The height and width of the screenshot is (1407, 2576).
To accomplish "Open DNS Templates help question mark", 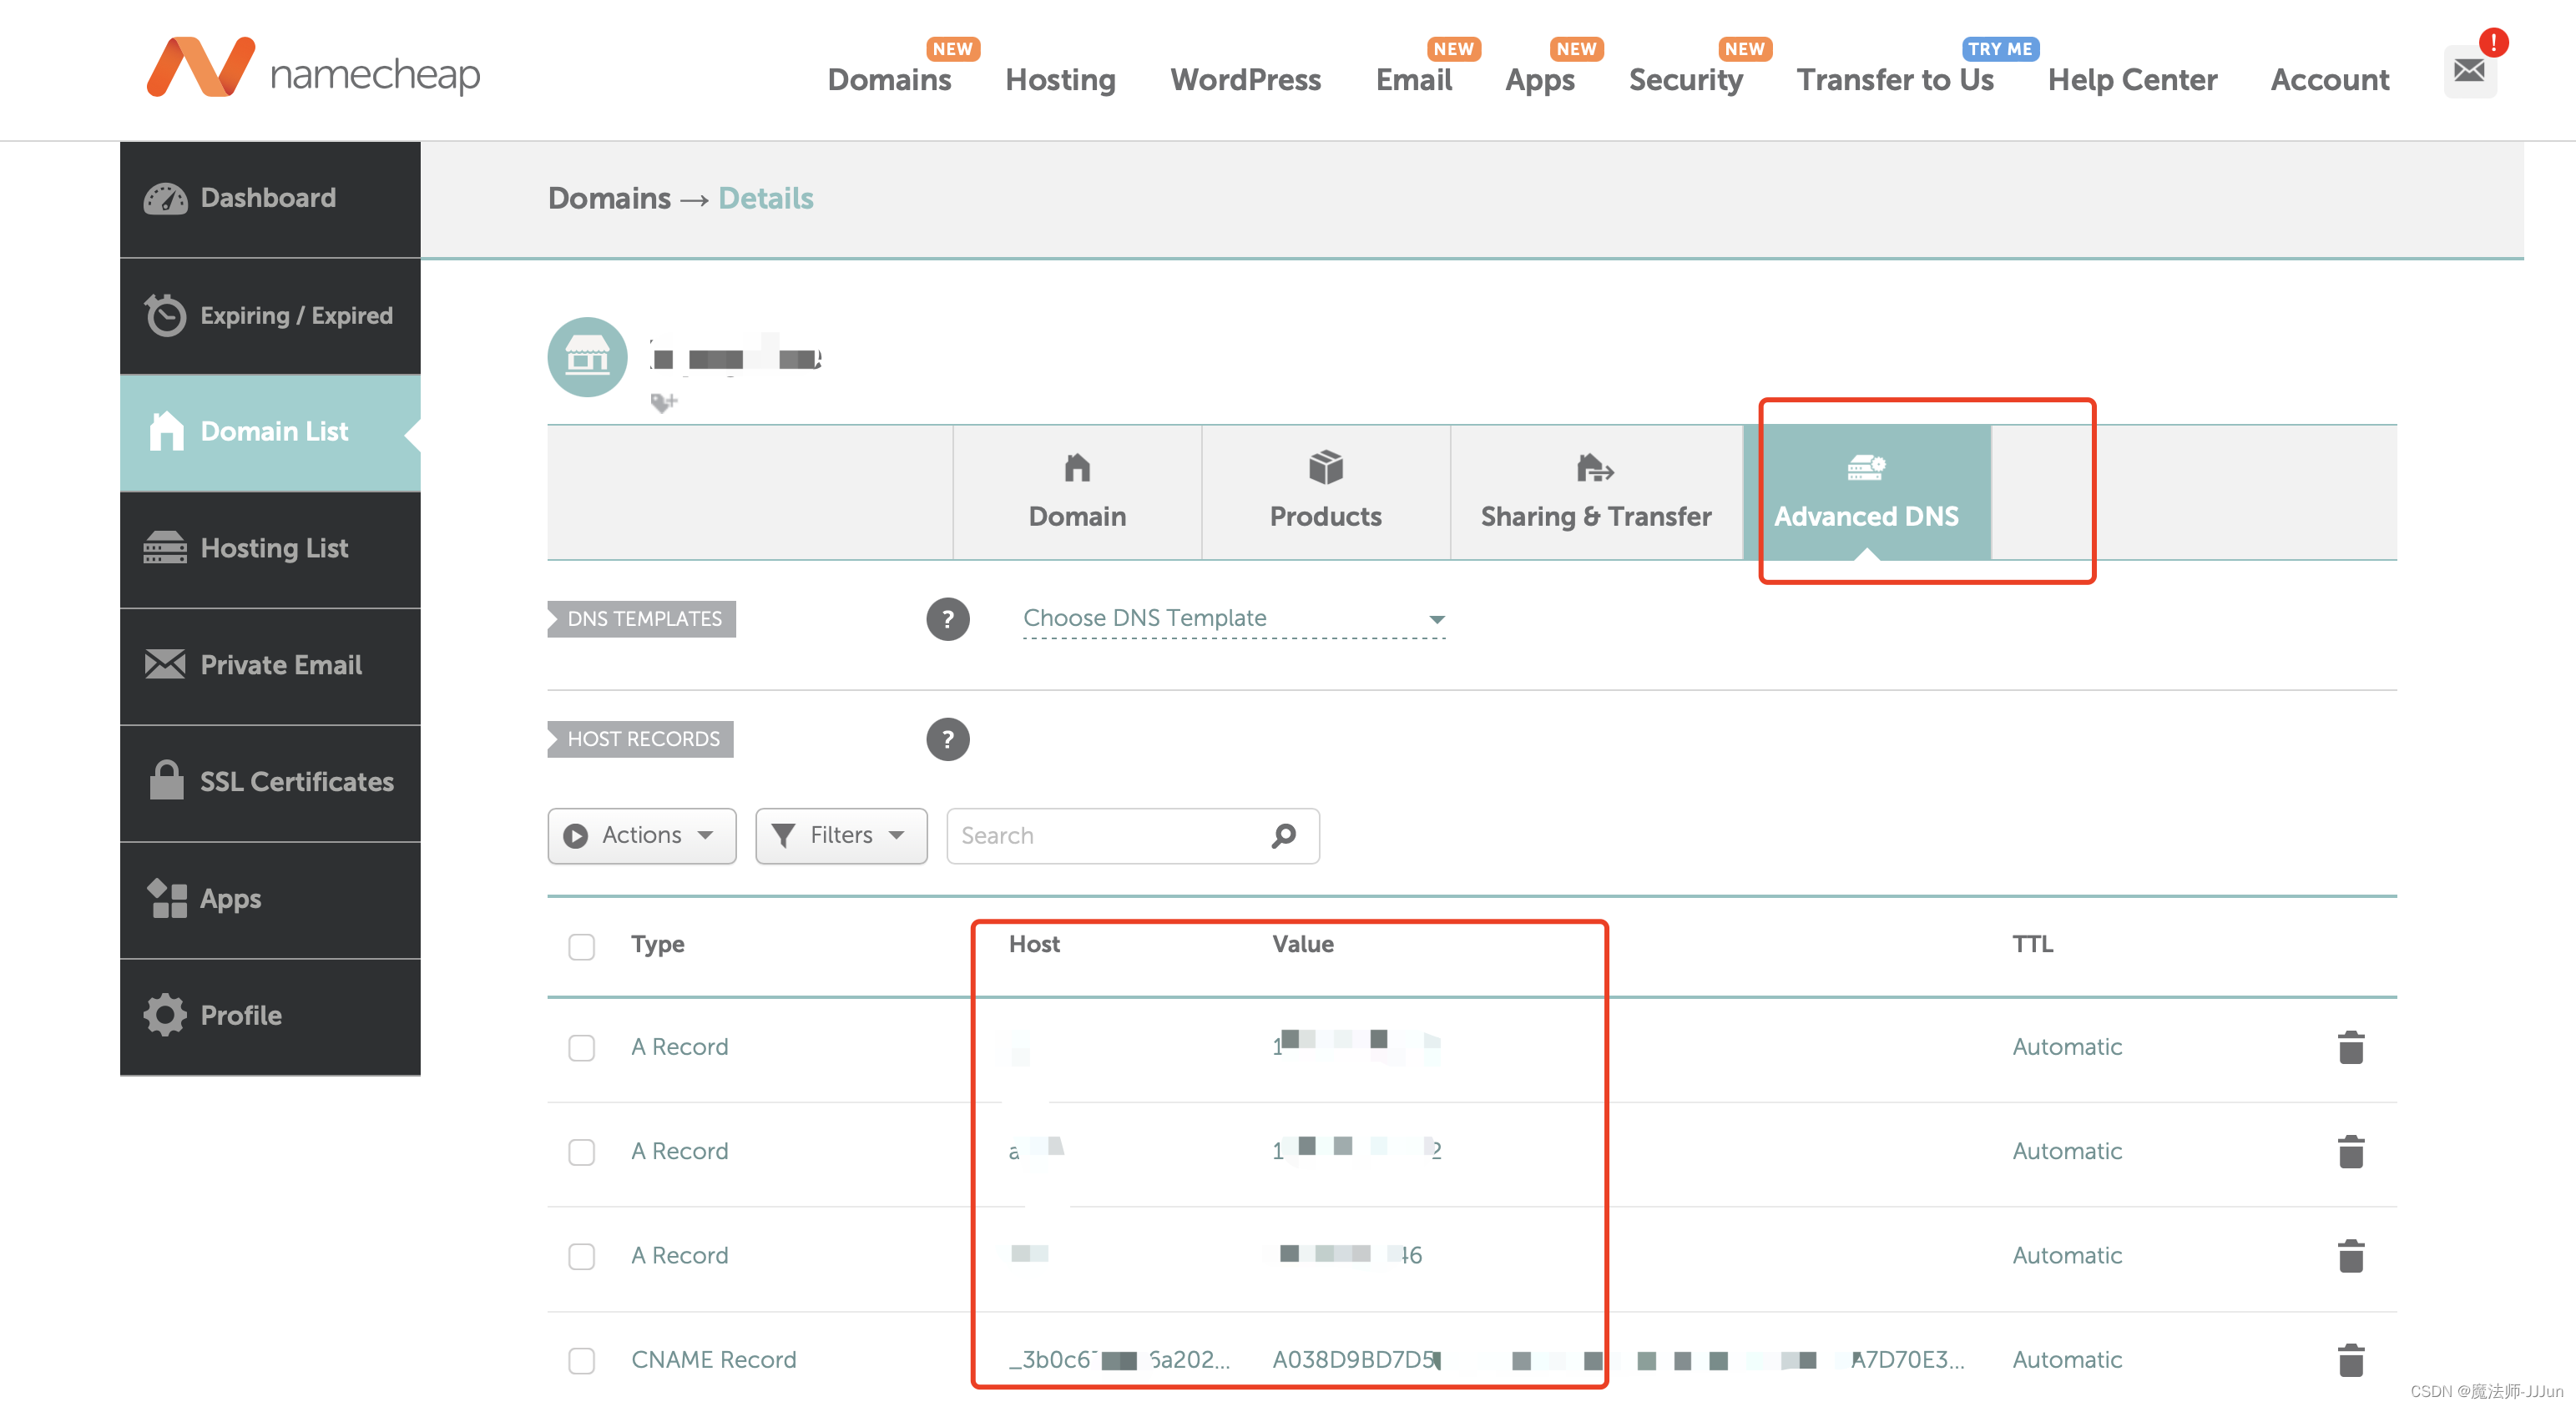I will 947,619.
